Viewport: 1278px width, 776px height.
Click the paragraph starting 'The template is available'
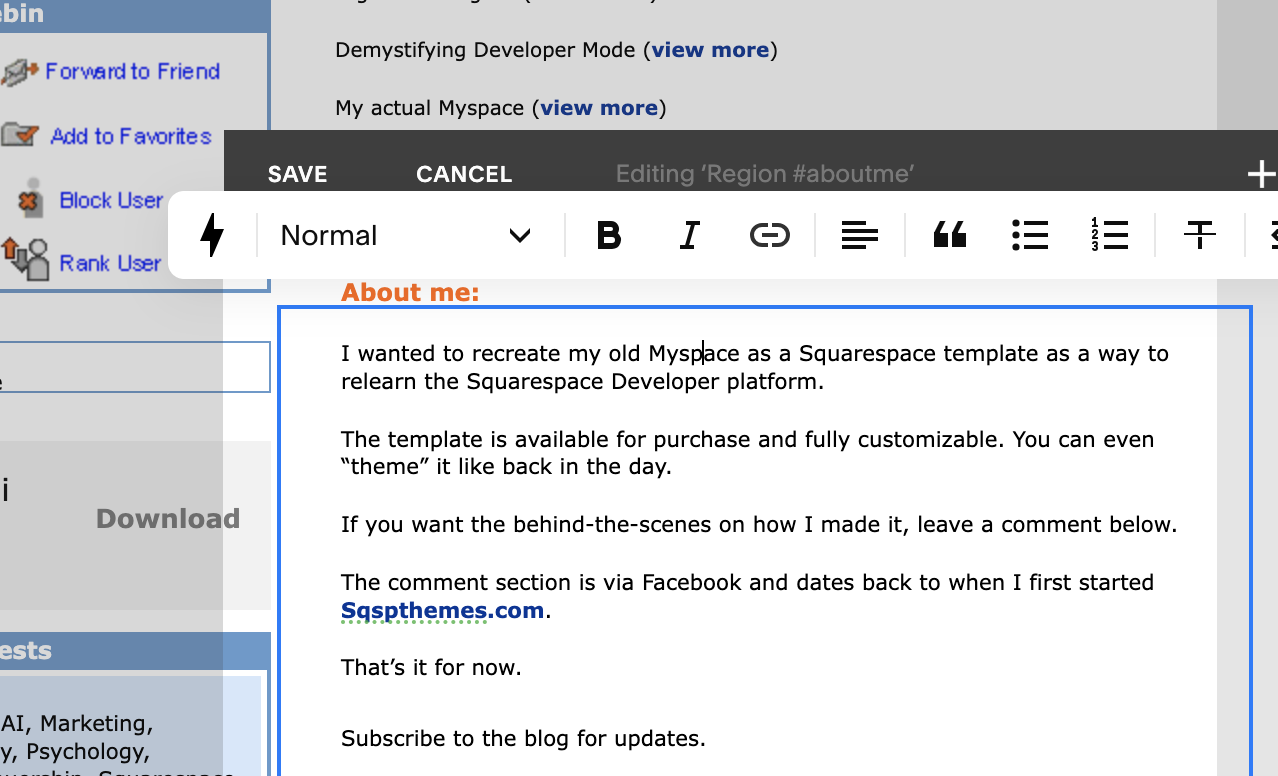[x=747, y=453]
